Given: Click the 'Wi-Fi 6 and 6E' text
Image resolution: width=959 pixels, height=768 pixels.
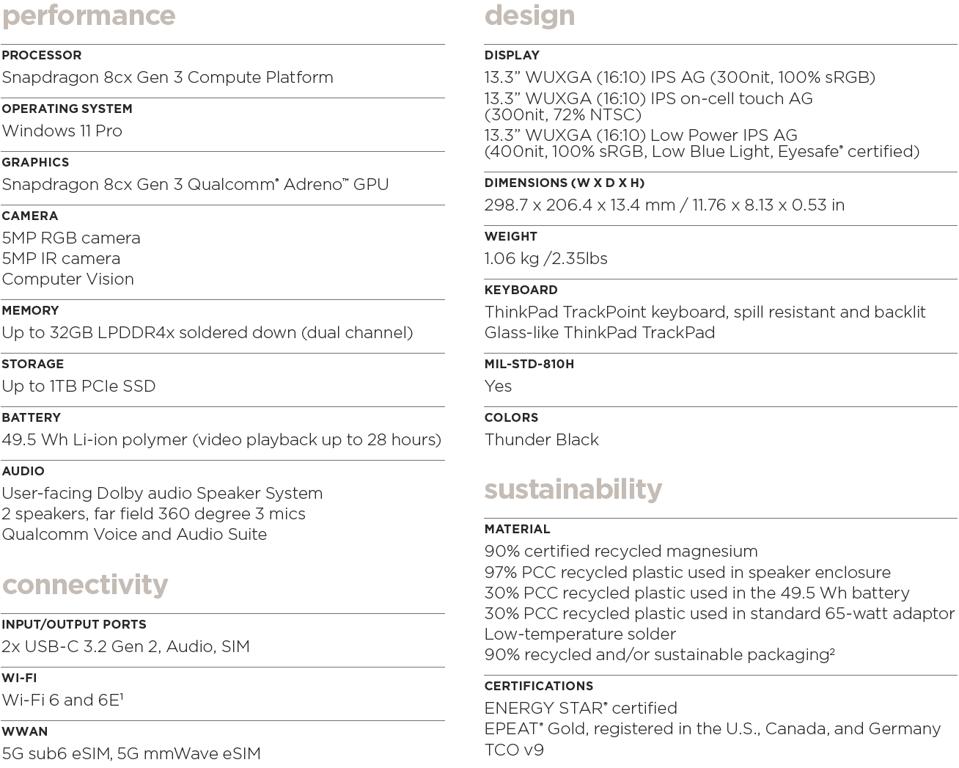Looking at the screenshot, I should (60, 700).
